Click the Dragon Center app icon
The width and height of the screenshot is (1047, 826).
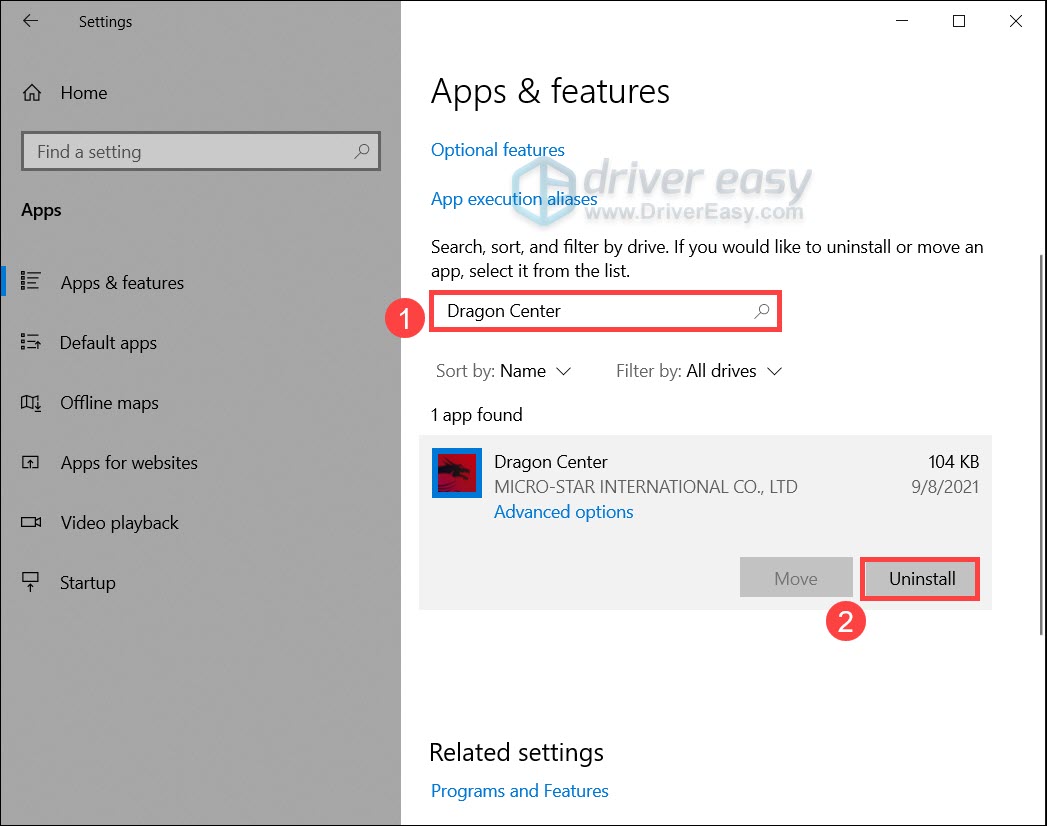457,473
